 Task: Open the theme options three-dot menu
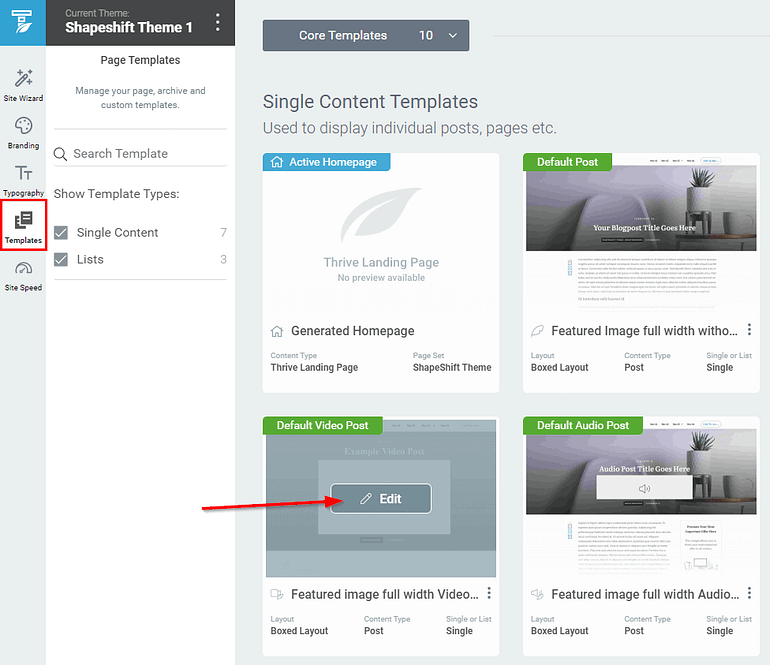(x=217, y=23)
